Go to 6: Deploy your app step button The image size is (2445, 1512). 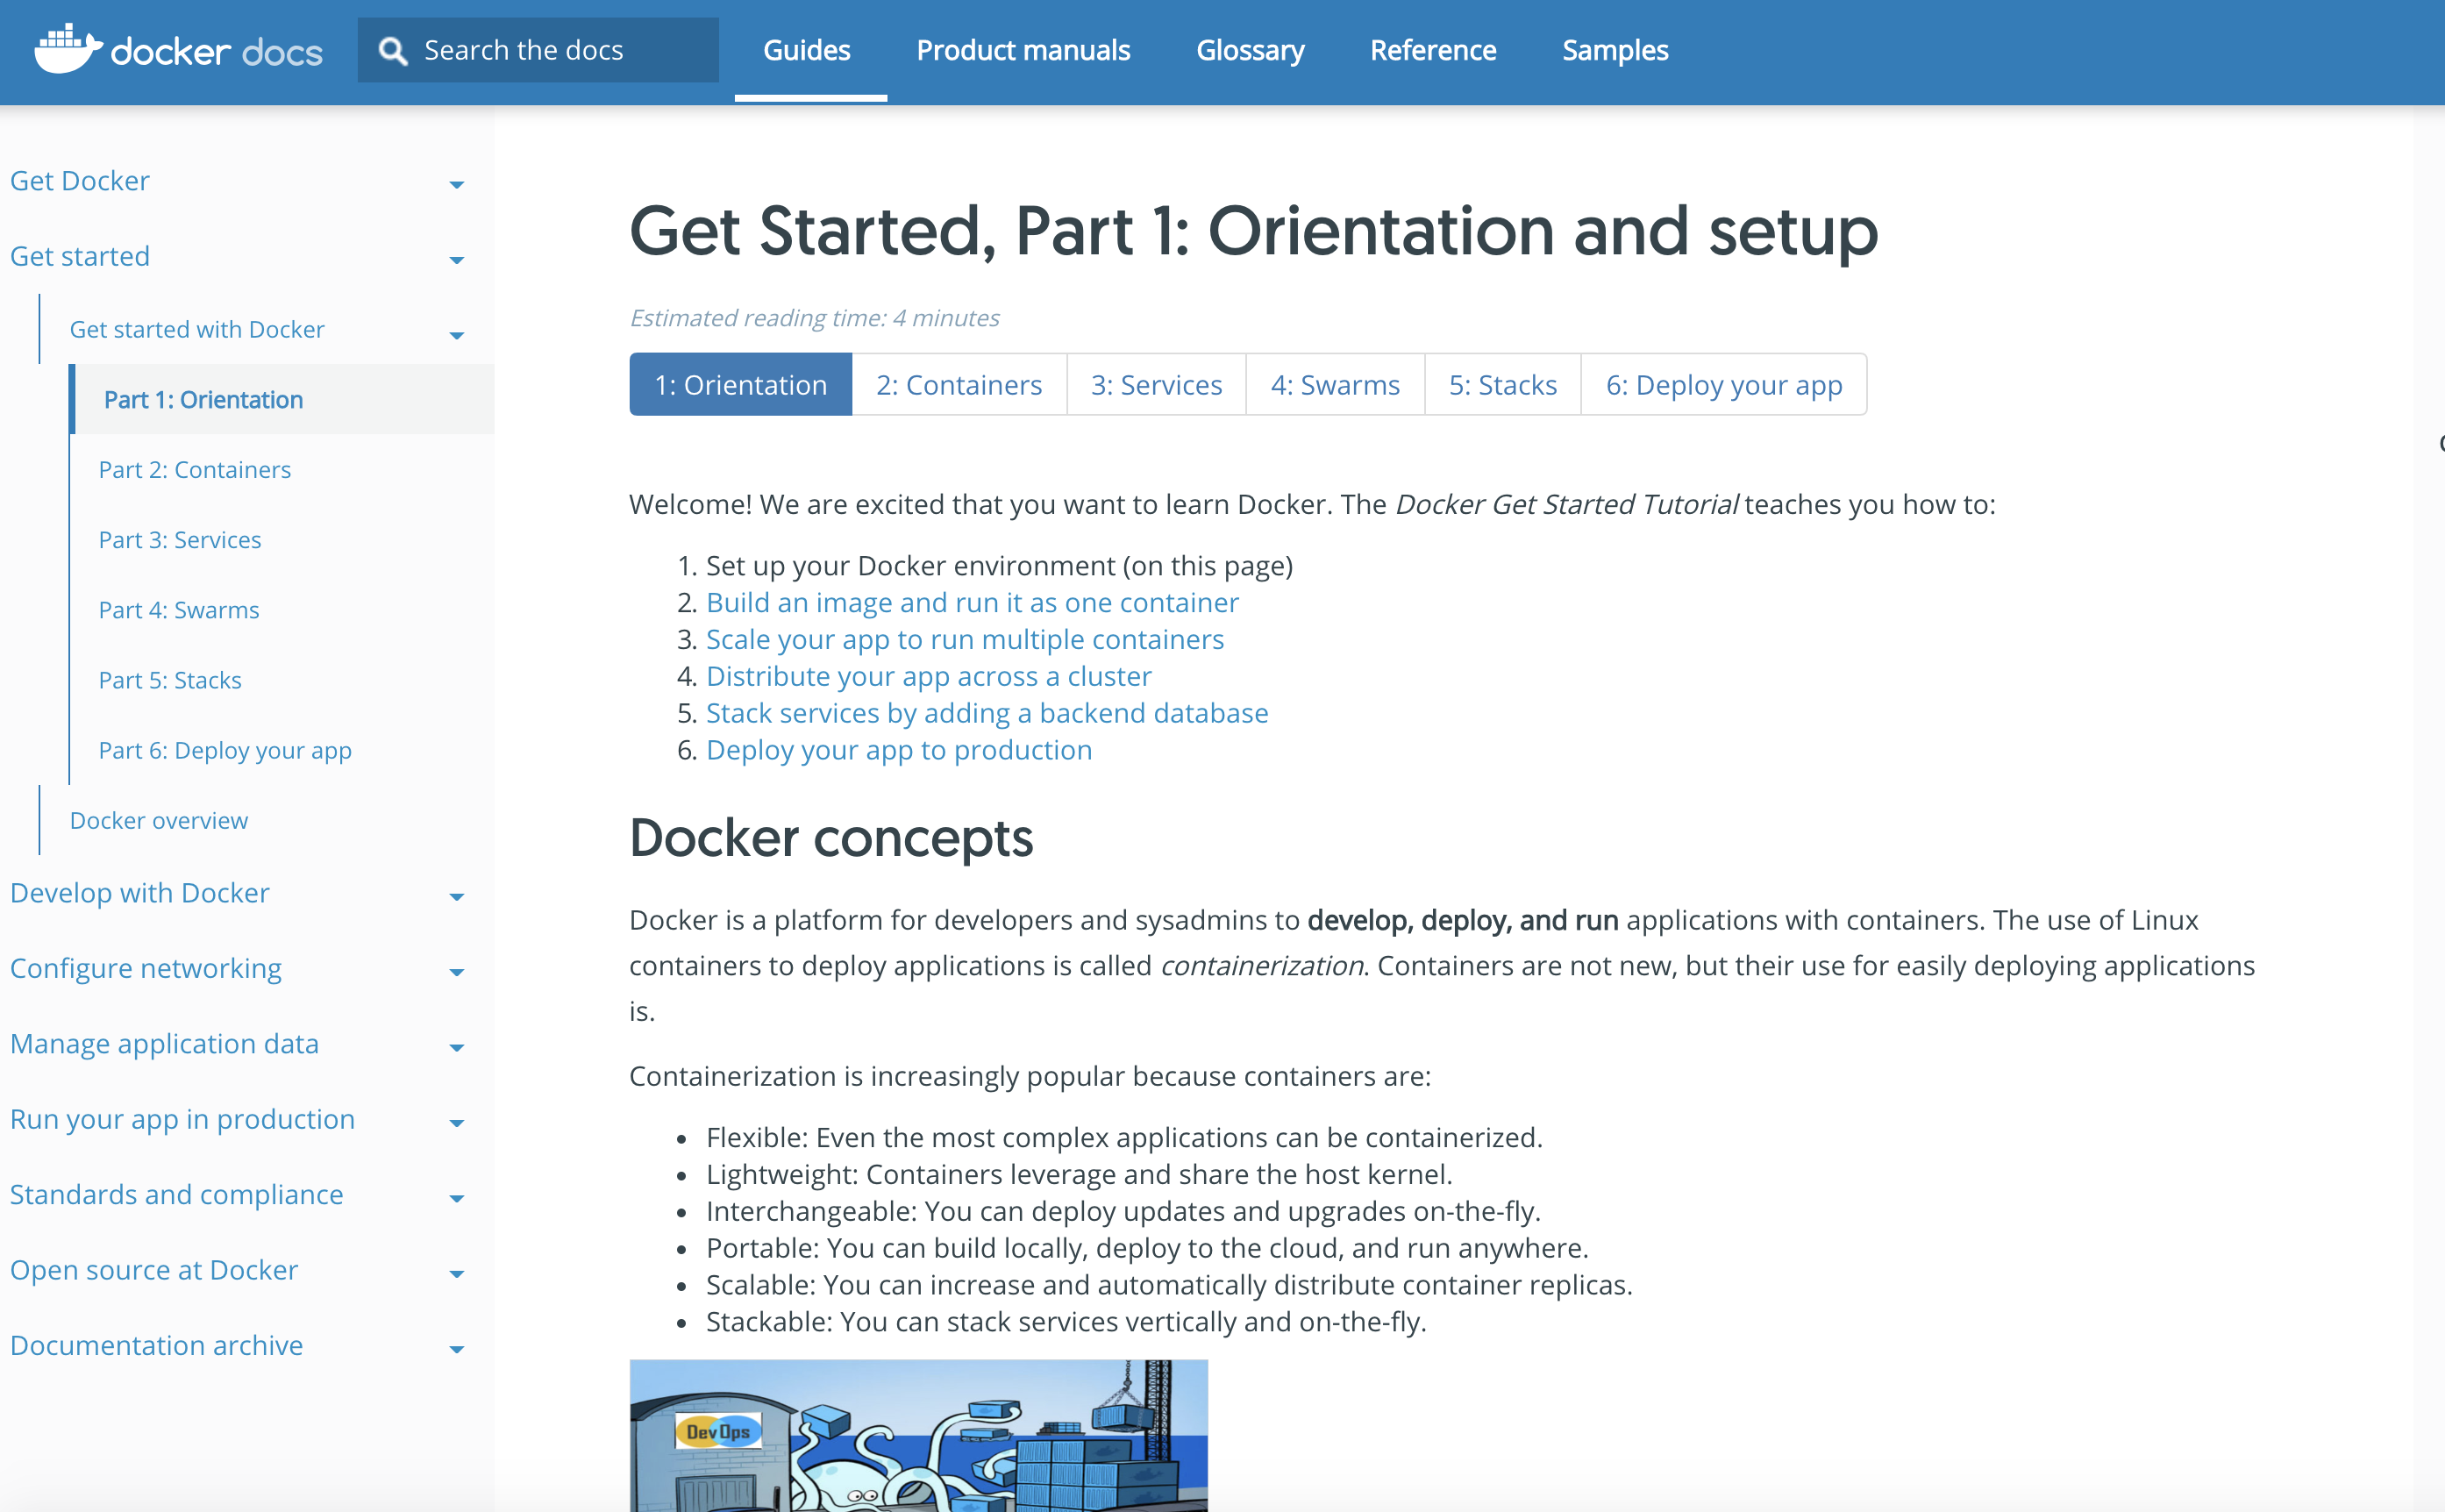1724,384
